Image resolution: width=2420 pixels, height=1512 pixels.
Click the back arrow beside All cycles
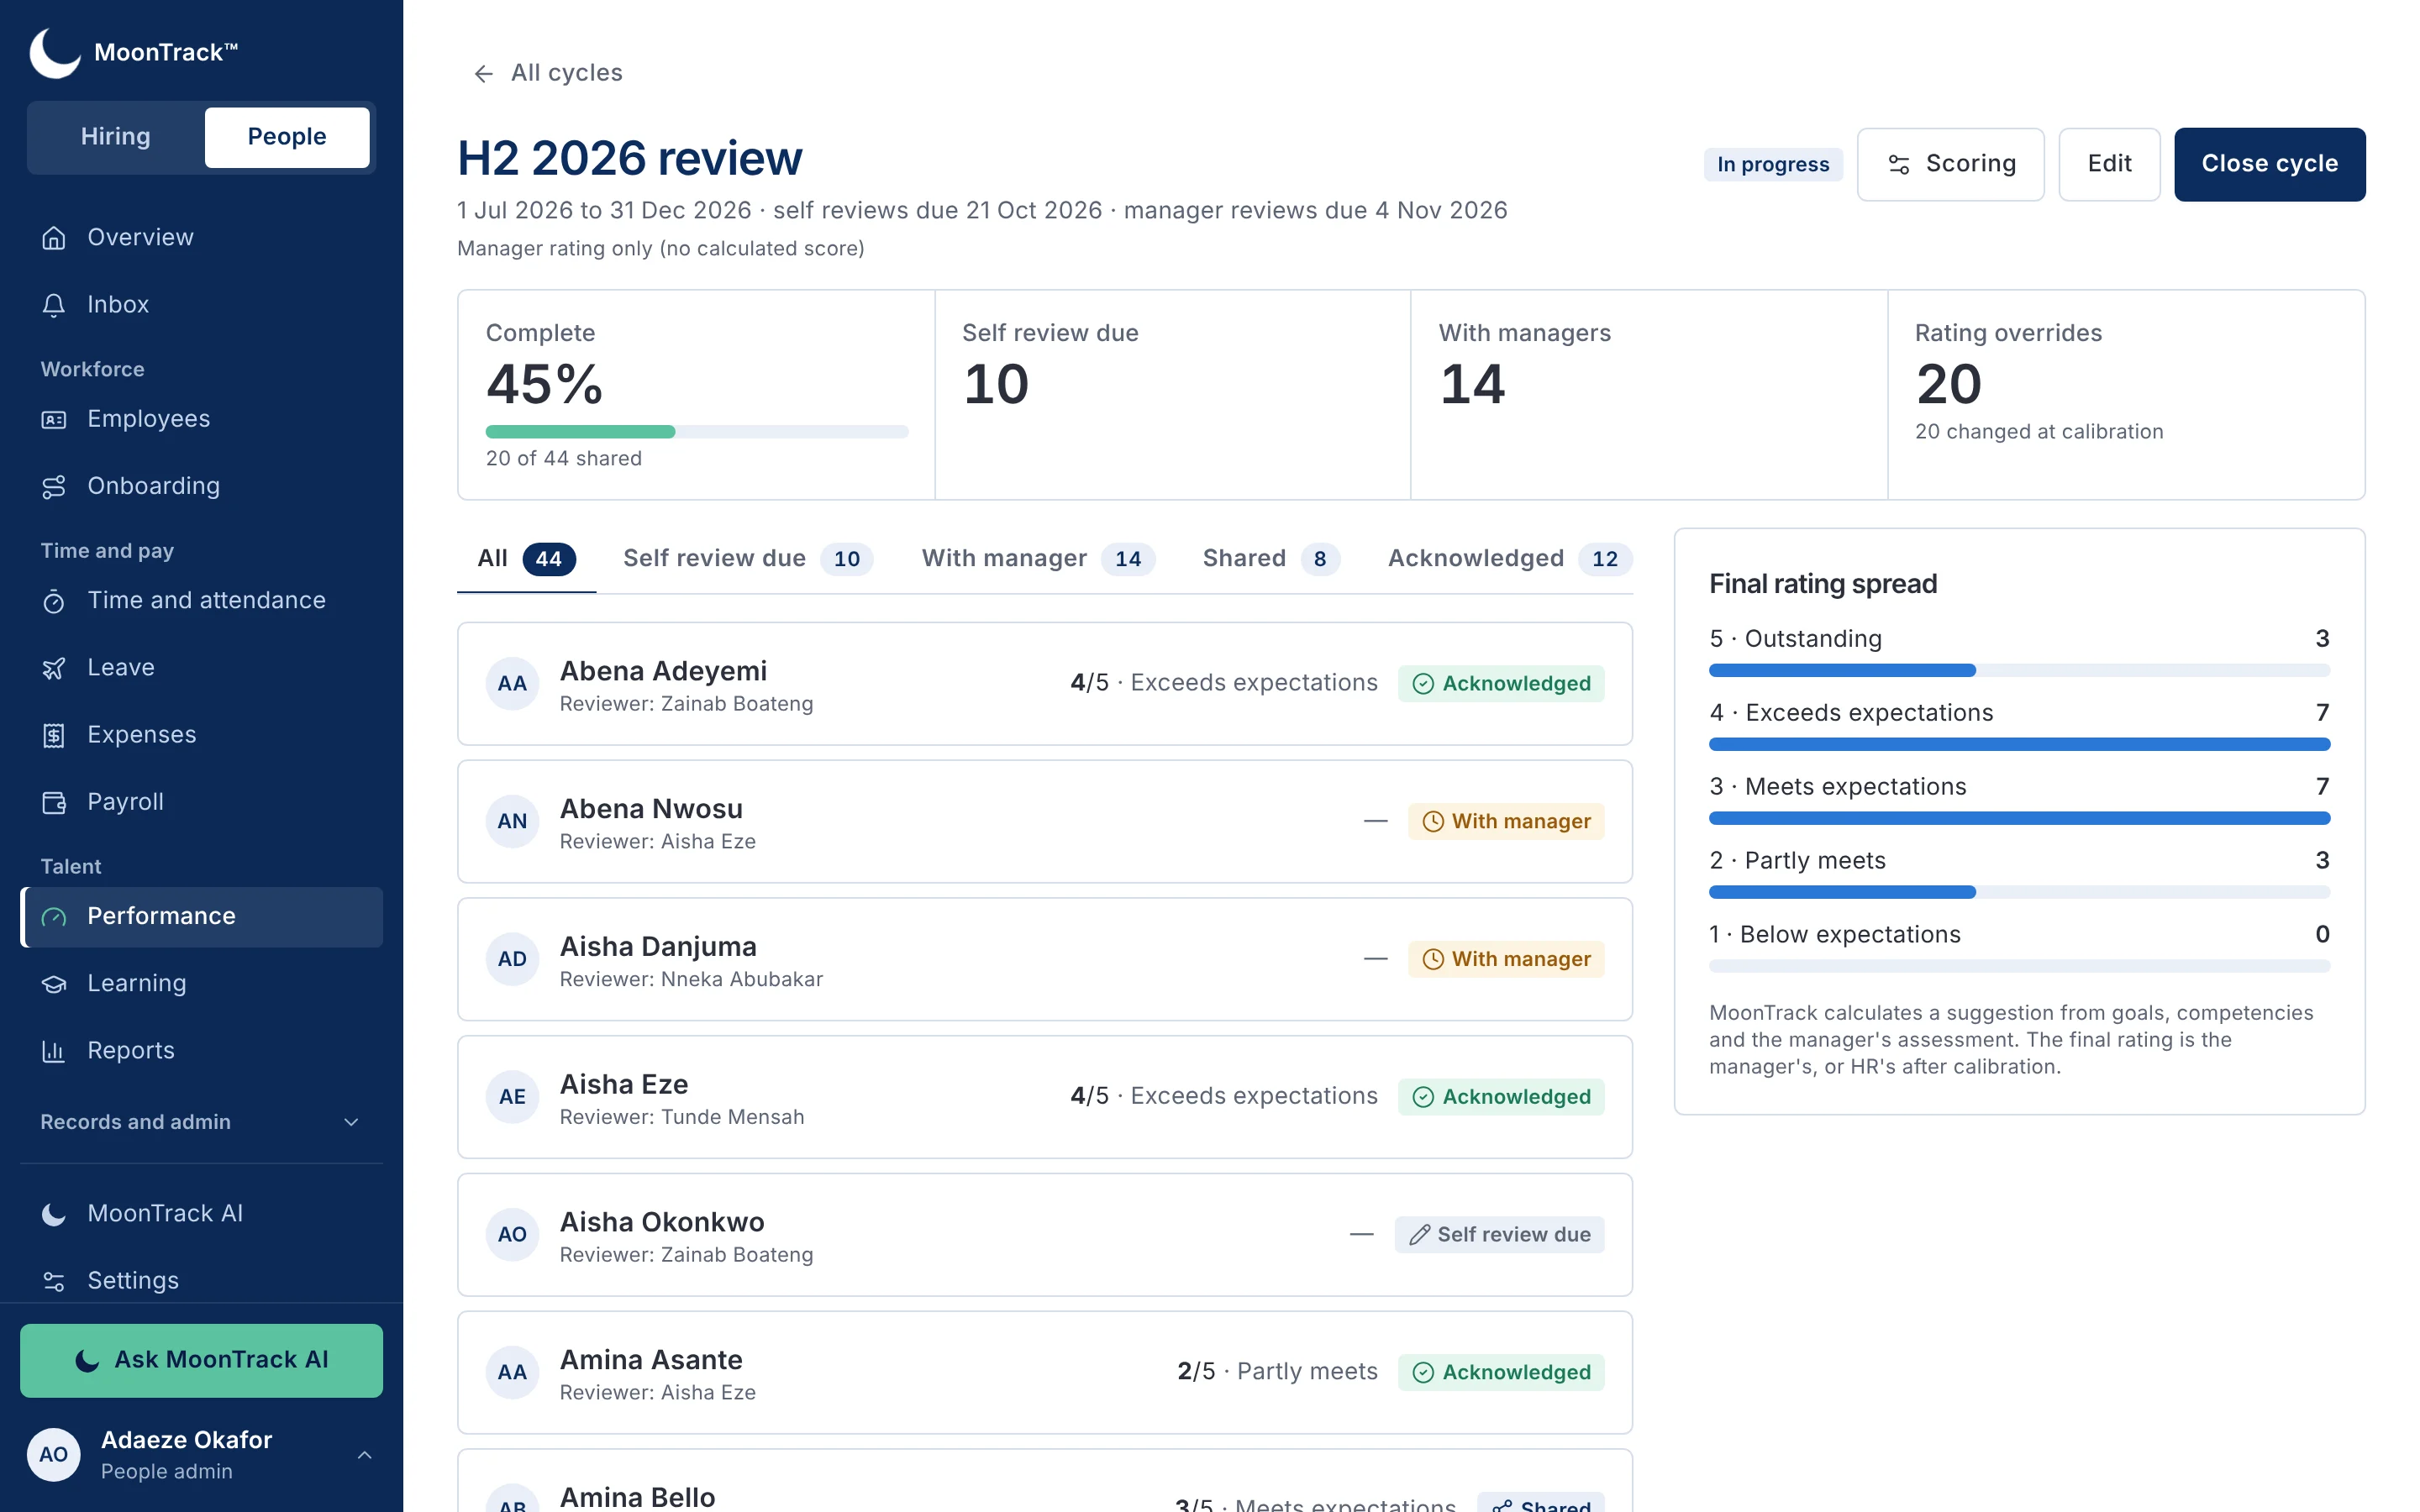tap(484, 74)
